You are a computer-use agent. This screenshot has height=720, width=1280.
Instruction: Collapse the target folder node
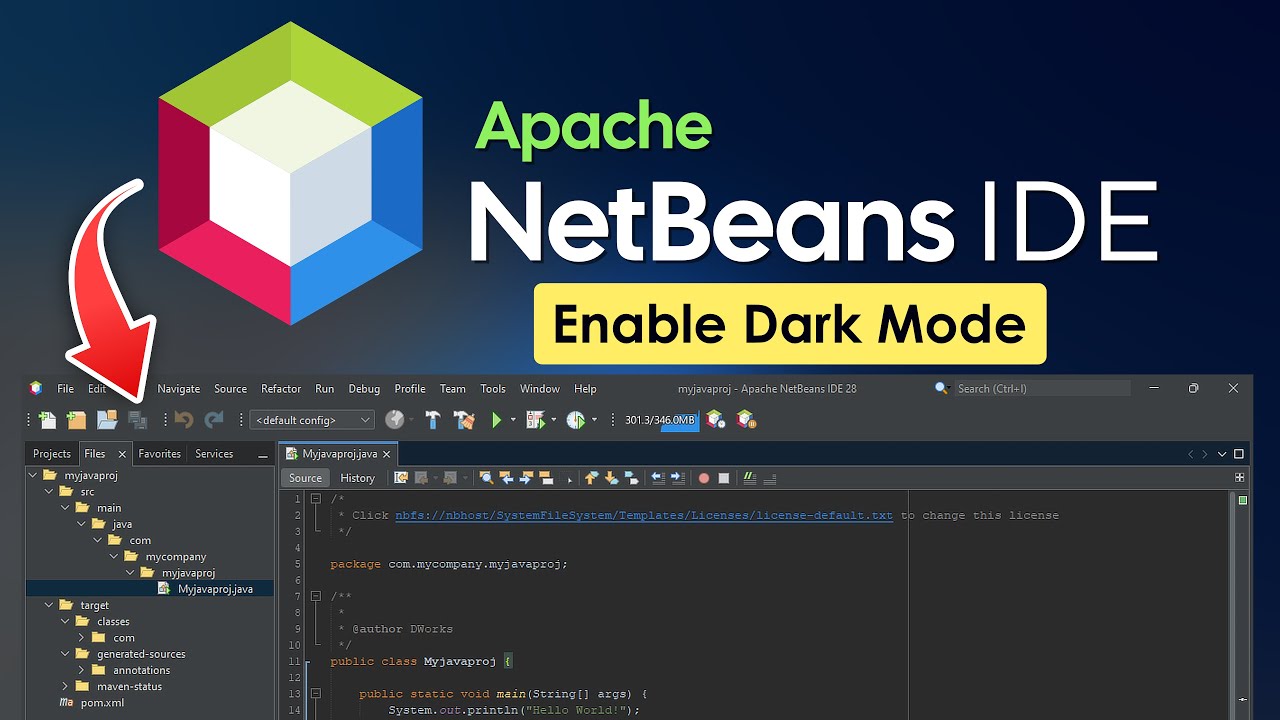[49, 605]
